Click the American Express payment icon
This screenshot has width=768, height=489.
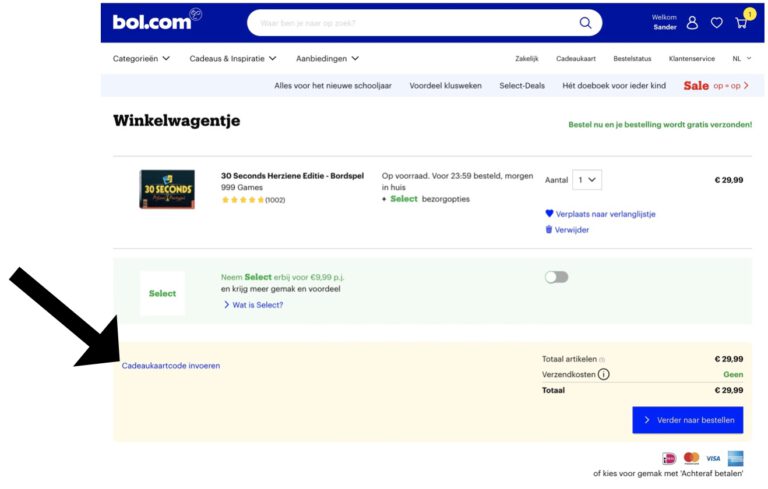(735, 459)
